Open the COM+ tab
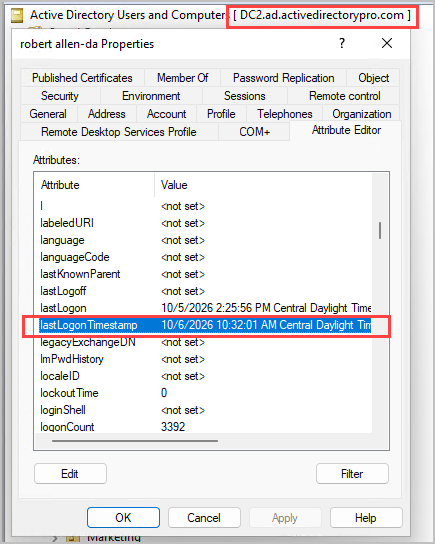Viewport: 435px width, 544px height. click(254, 132)
